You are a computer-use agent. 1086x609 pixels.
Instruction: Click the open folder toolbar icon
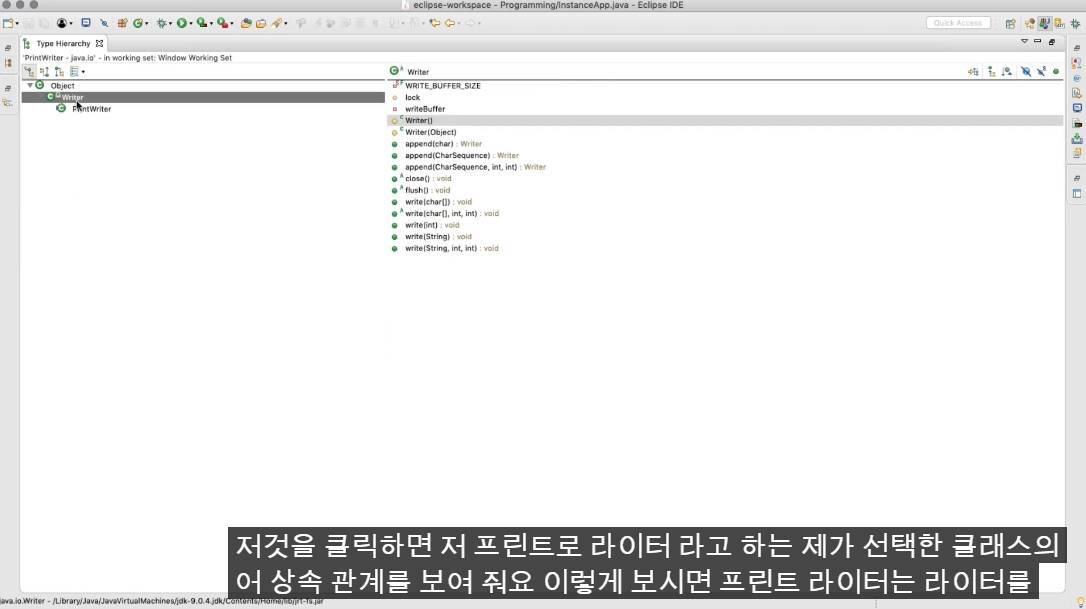click(x=261, y=23)
